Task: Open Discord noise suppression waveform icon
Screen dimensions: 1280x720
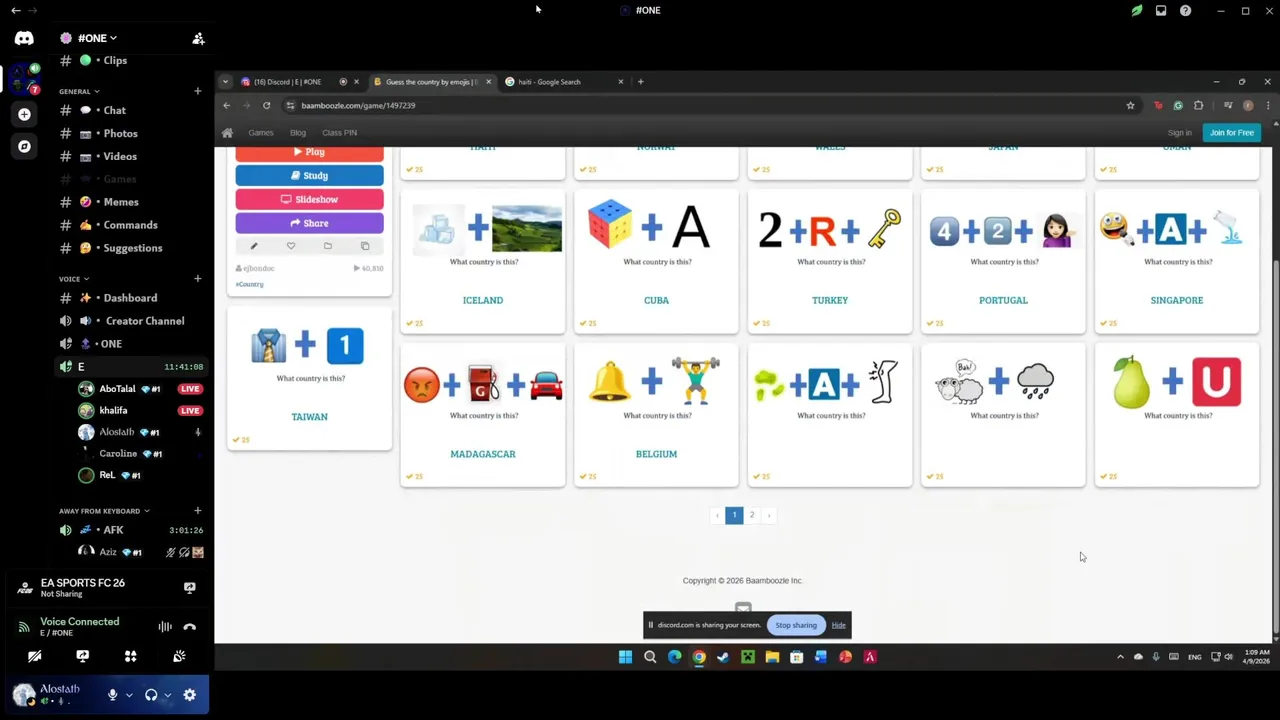Action: [165, 627]
